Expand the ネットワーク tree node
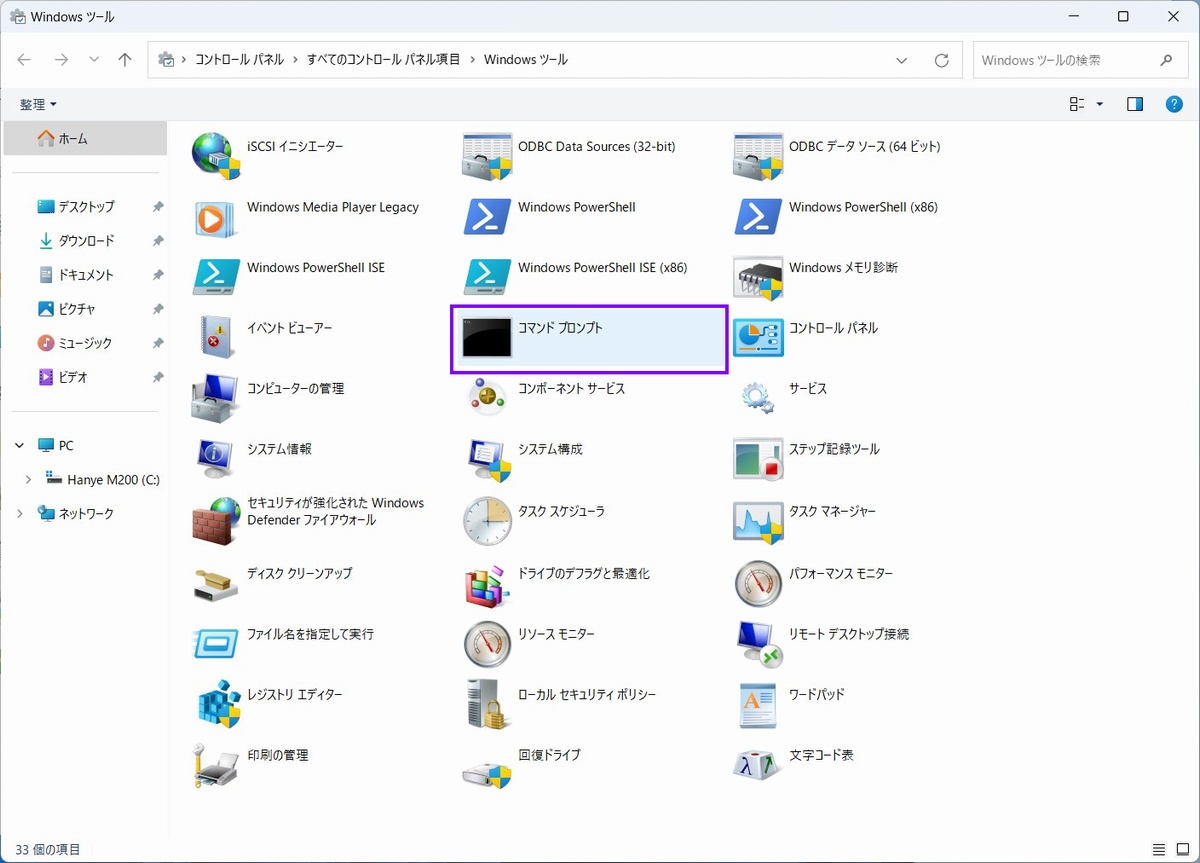Screen dimensions: 1200x863 click(x=20, y=513)
